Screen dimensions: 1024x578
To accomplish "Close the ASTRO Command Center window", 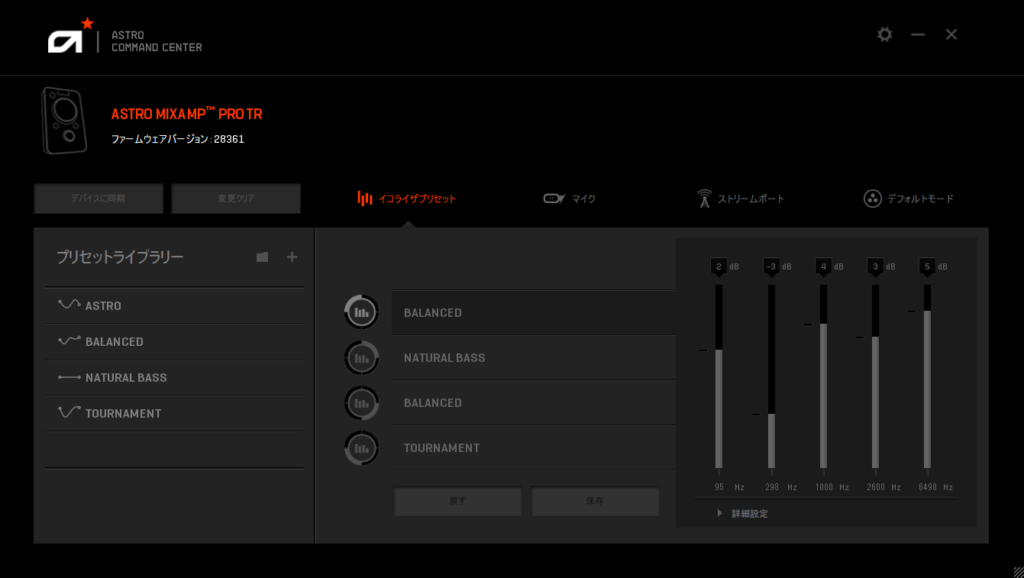I will pos(952,34).
